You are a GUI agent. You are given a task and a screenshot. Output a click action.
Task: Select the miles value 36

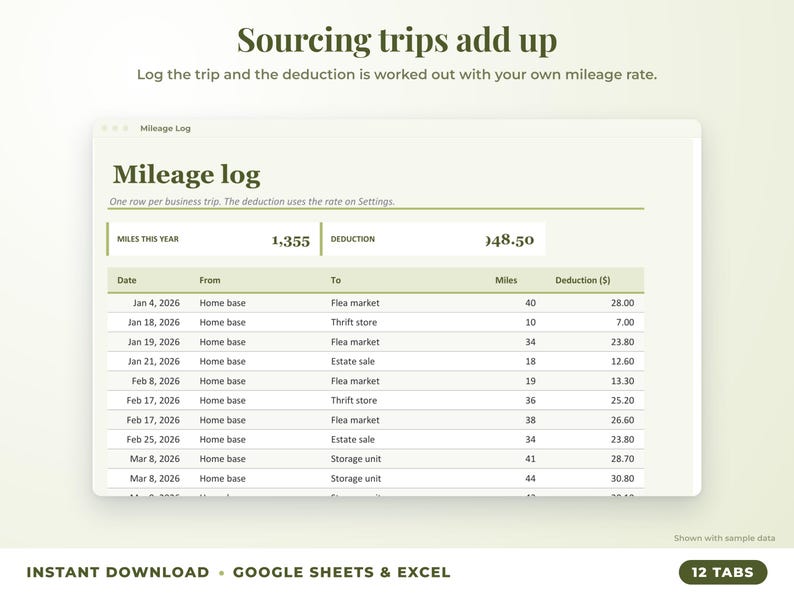(x=530, y=400)
